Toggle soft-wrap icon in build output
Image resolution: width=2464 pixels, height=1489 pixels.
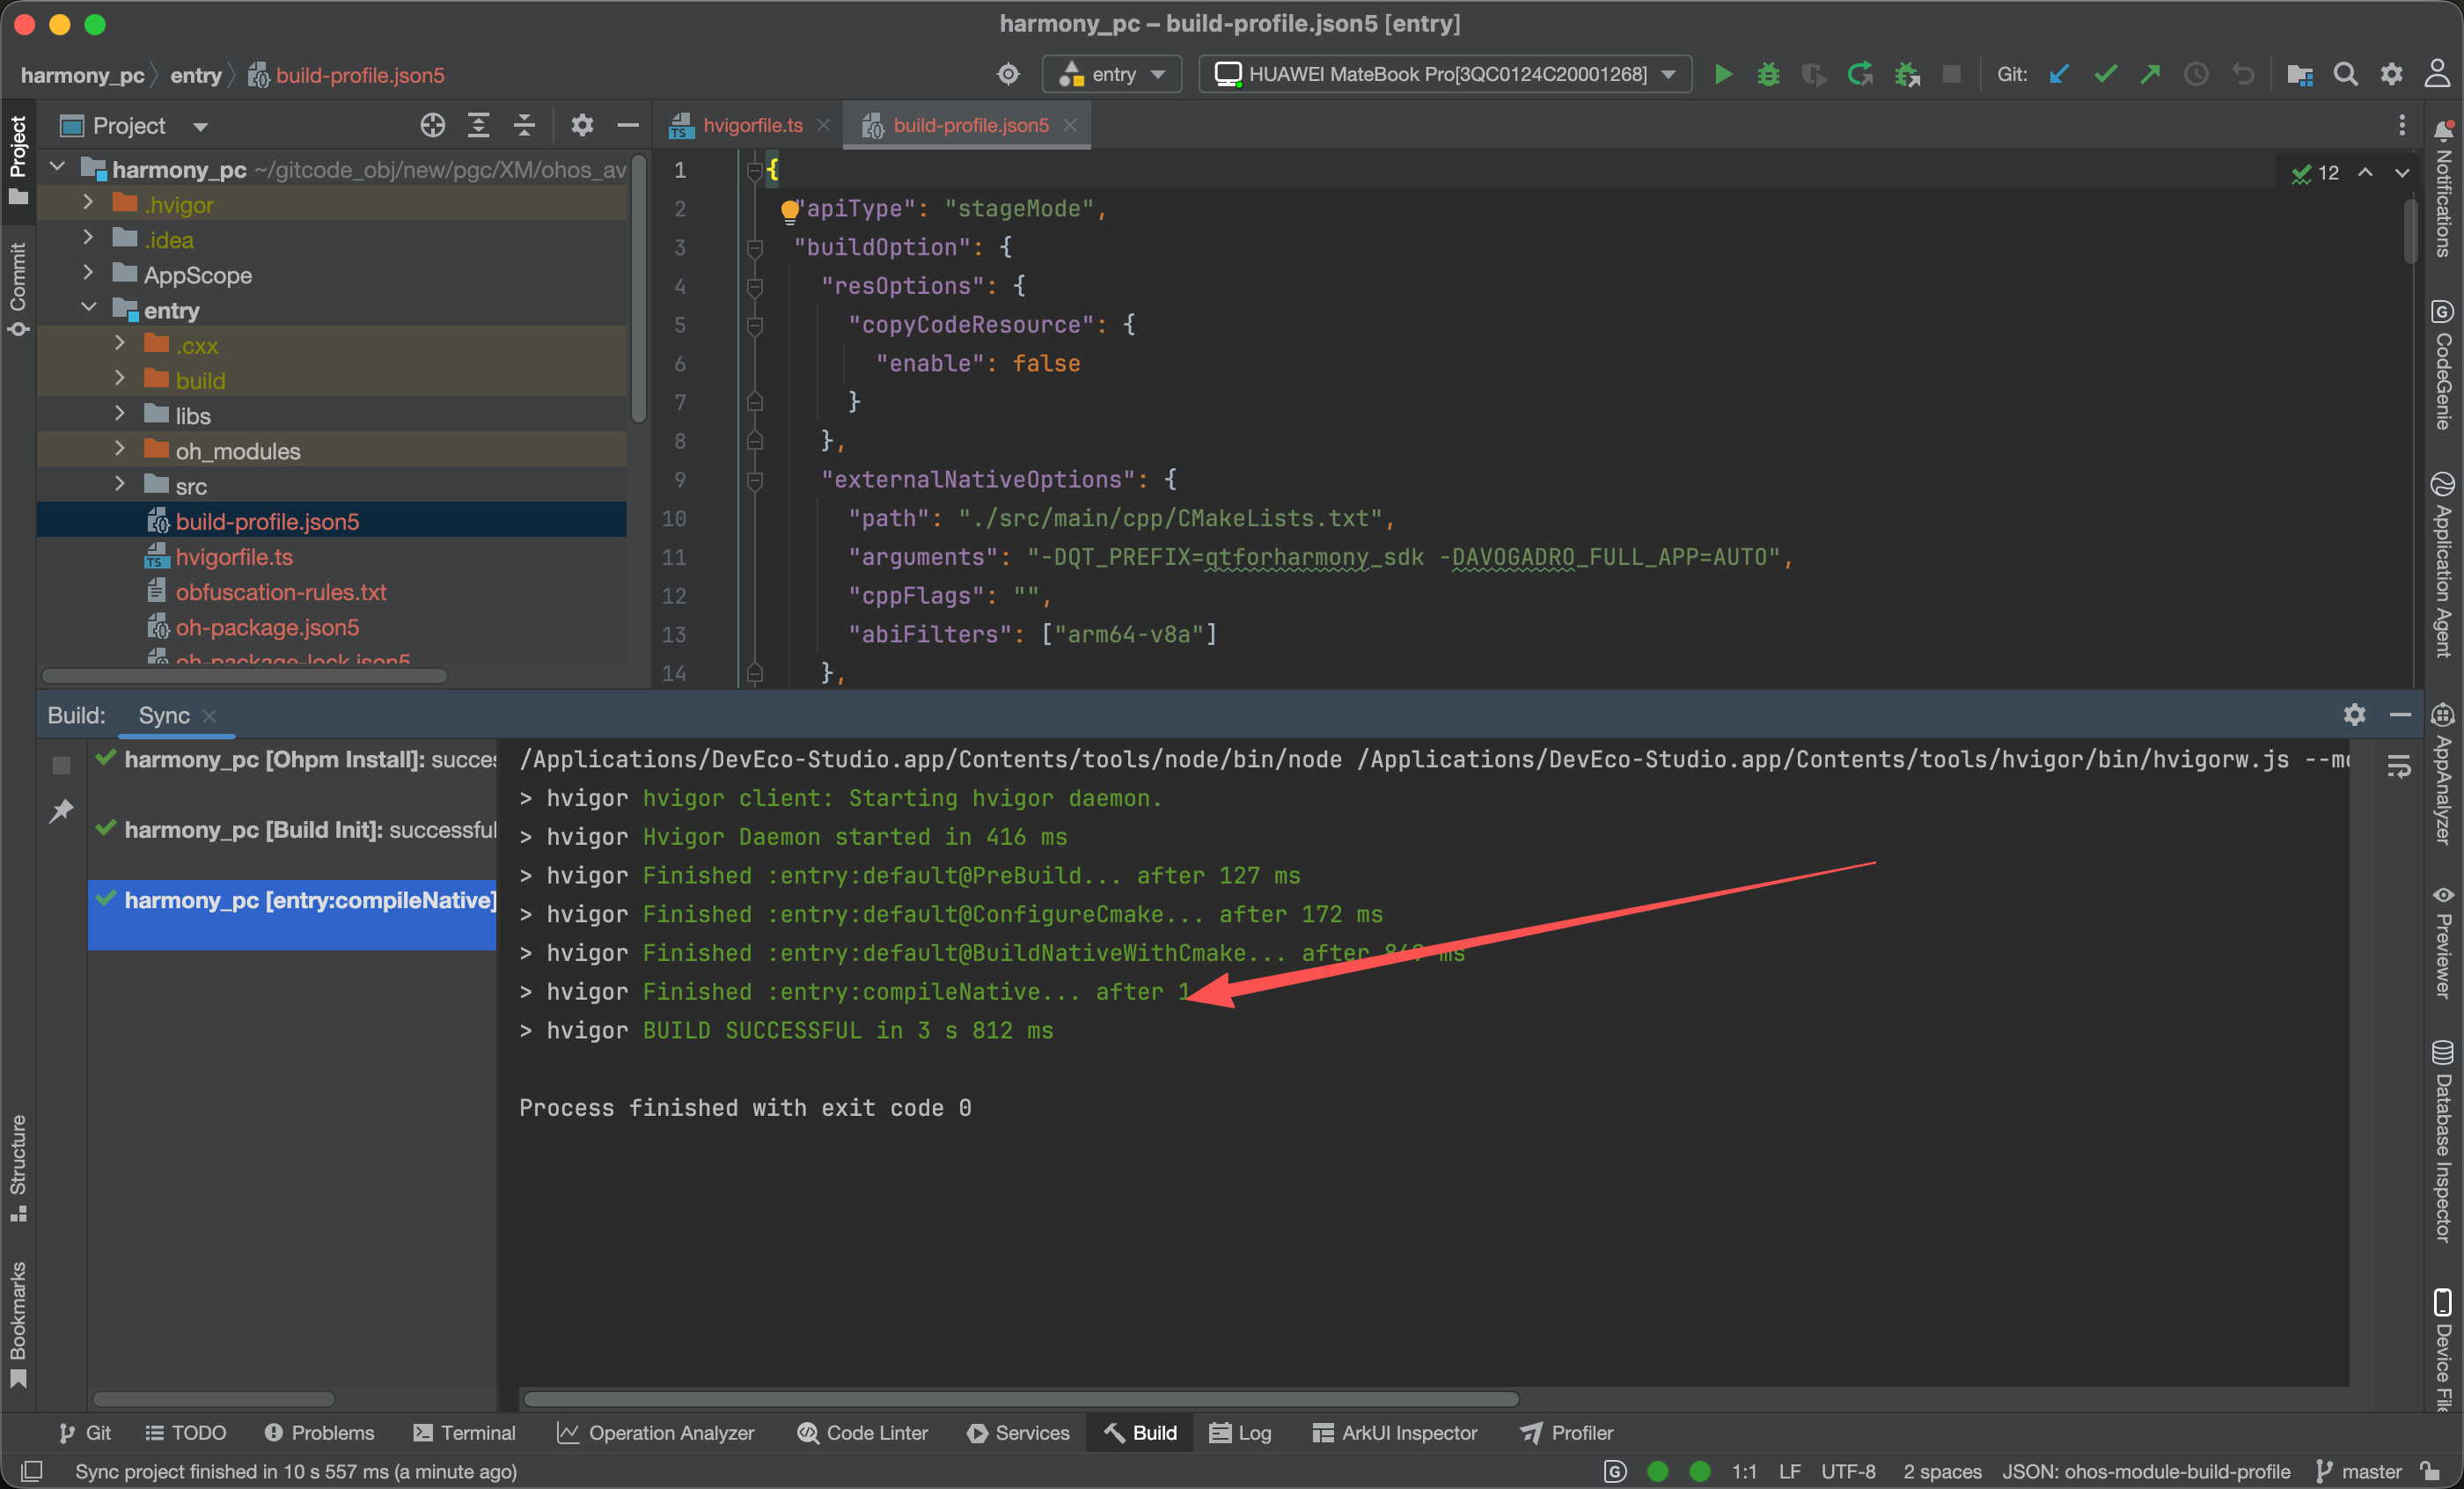(x=2398, y=767)
